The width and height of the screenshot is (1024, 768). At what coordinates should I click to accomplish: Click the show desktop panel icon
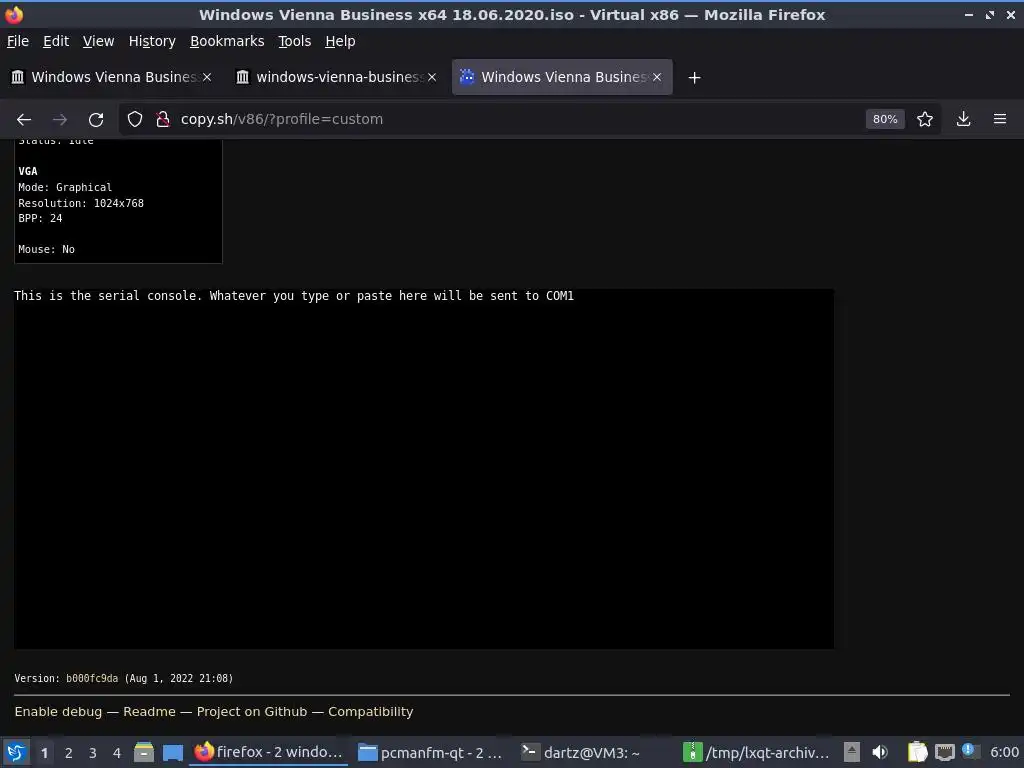(x=172, y=753)
